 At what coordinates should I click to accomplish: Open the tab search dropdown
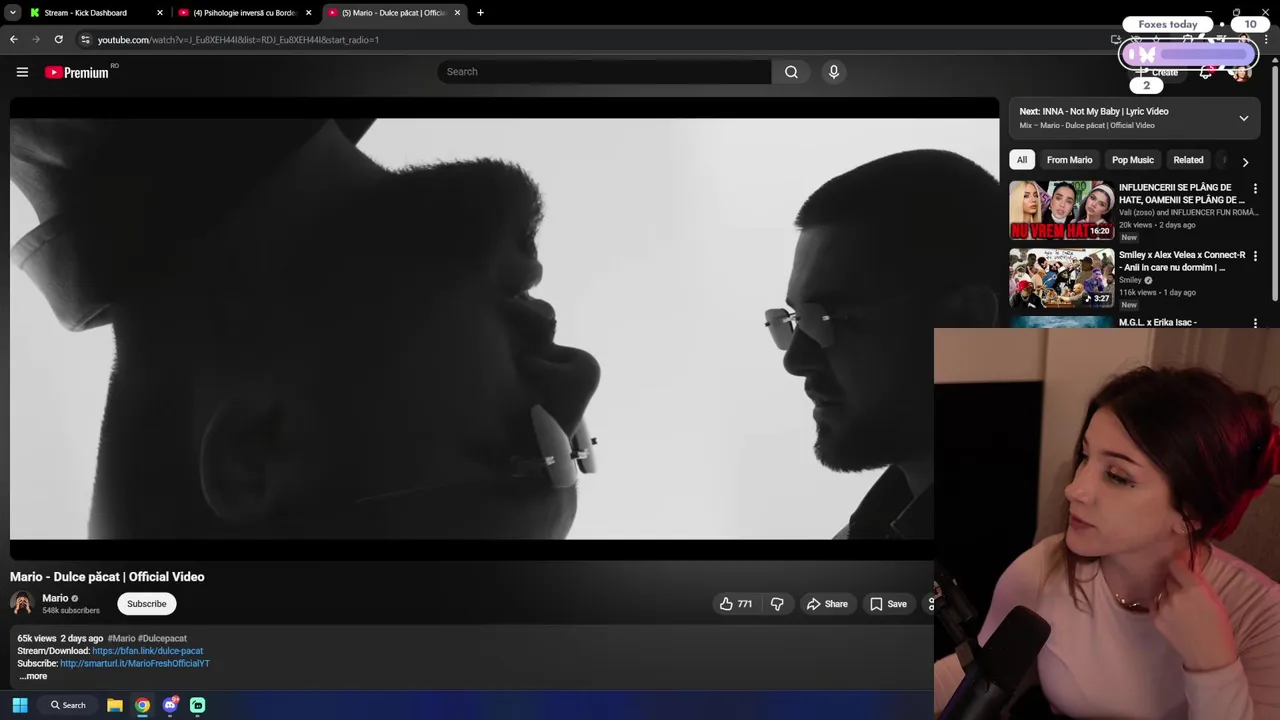pos(12,13)
